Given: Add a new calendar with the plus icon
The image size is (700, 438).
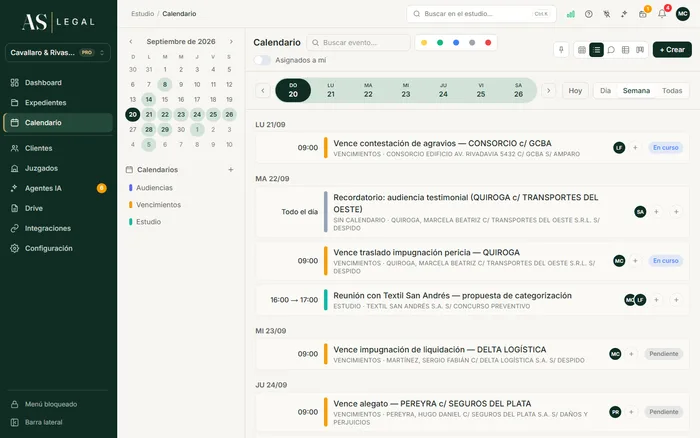Looking at the screenshot, I should coord(231,170).
